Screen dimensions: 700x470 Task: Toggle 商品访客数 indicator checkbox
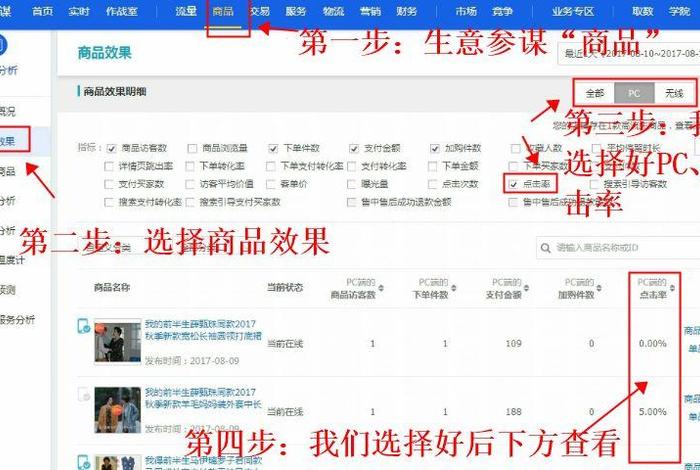(111, 148)
